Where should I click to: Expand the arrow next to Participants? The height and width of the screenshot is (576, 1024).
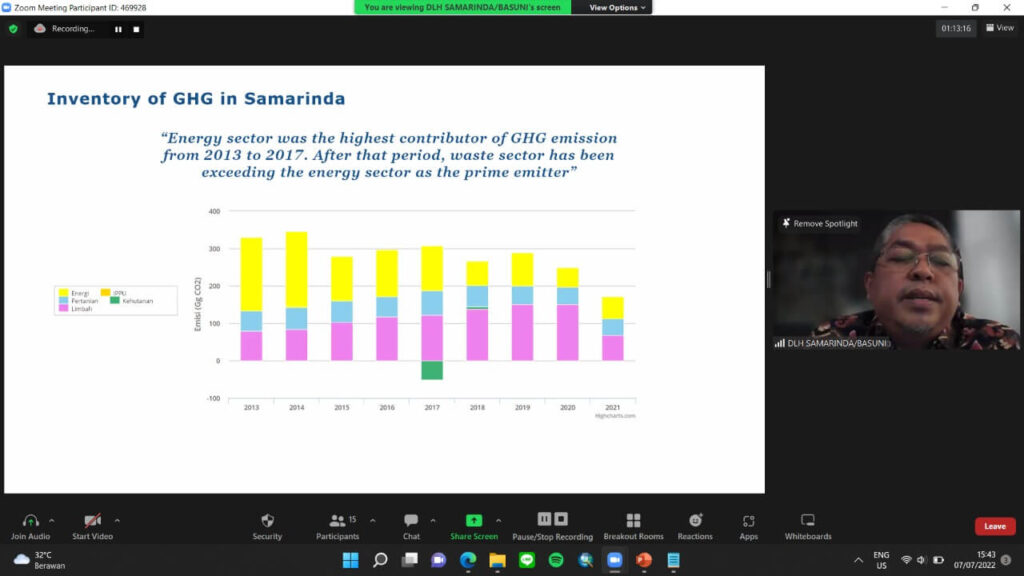(372, 520)
